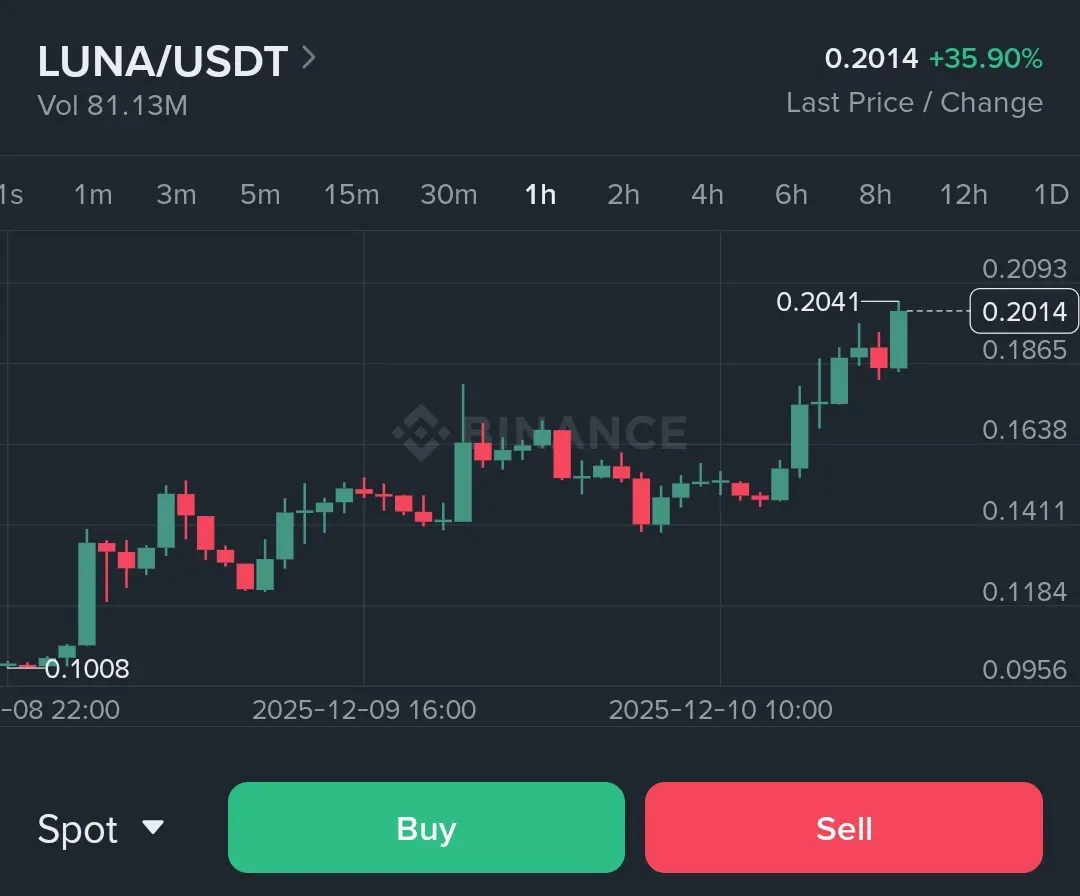1080x896 pixels.
Task: Switch chart to 2h interval
Action: [623, 195]
